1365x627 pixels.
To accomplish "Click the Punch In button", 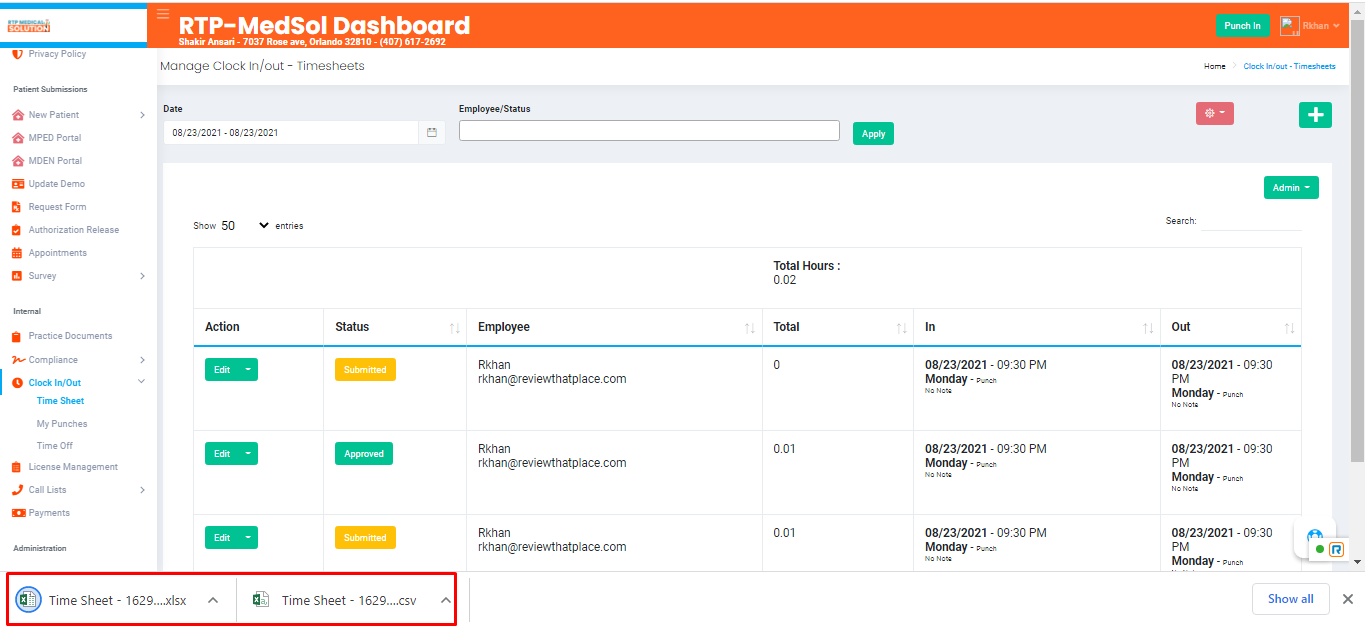I will point(1242,26).
